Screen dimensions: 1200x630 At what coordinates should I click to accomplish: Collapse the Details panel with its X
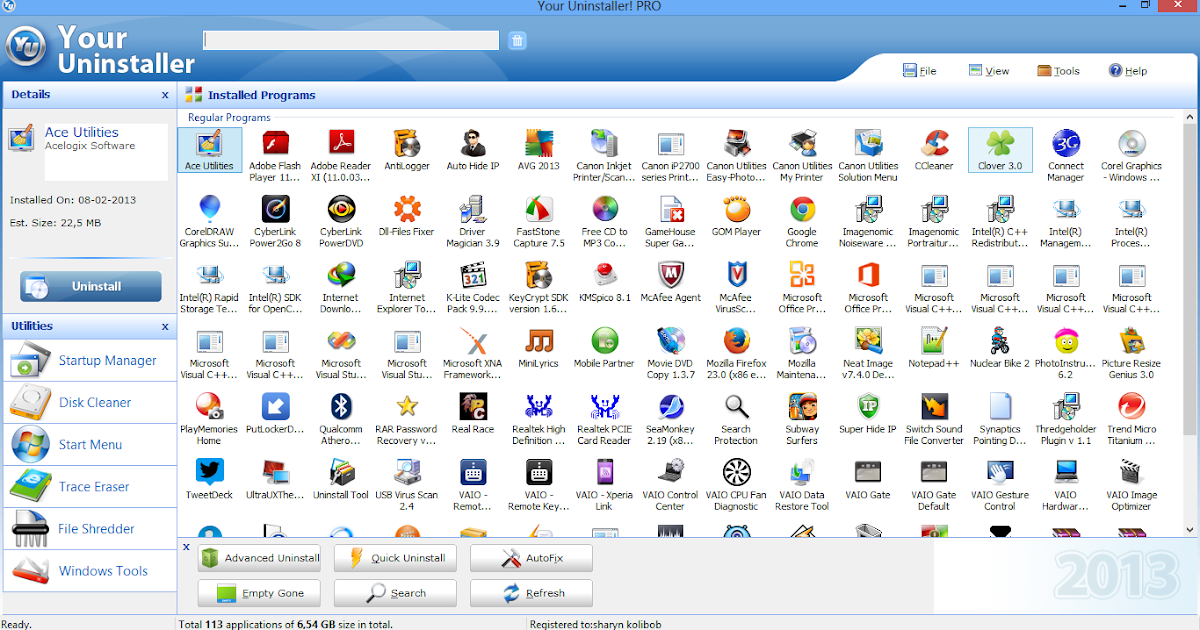(x=165, y=95)
